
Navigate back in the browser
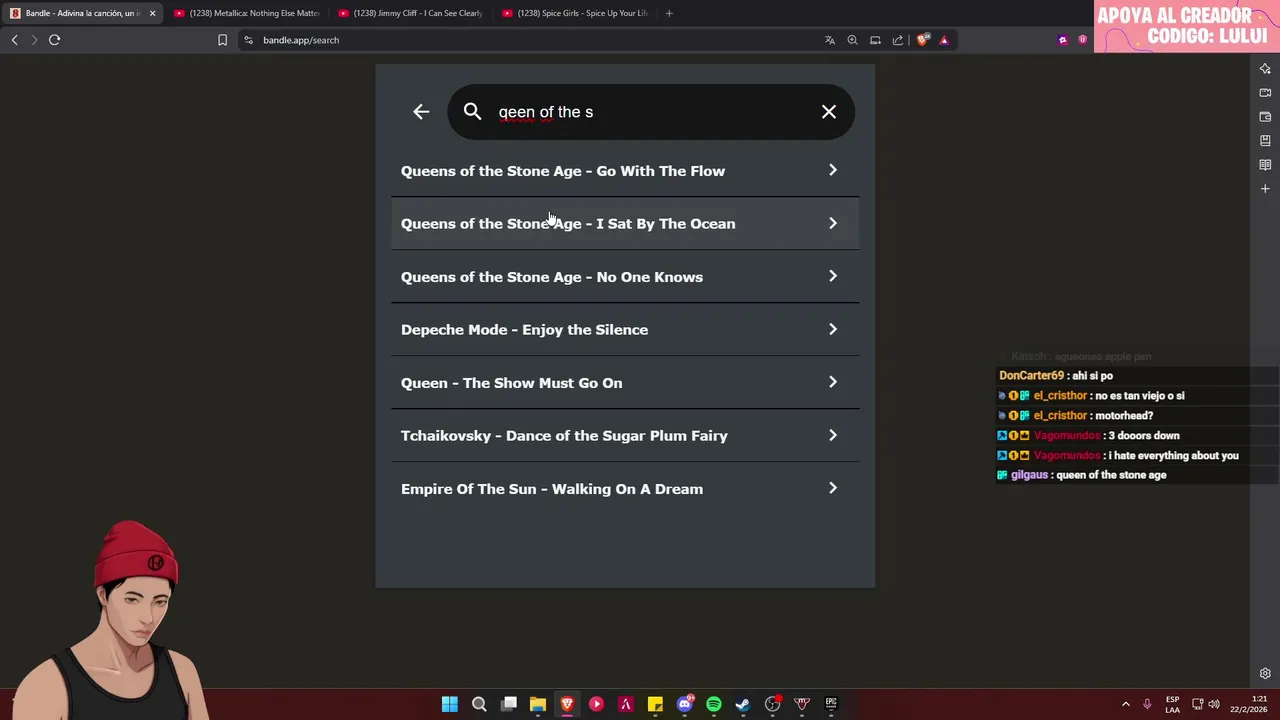14,40
